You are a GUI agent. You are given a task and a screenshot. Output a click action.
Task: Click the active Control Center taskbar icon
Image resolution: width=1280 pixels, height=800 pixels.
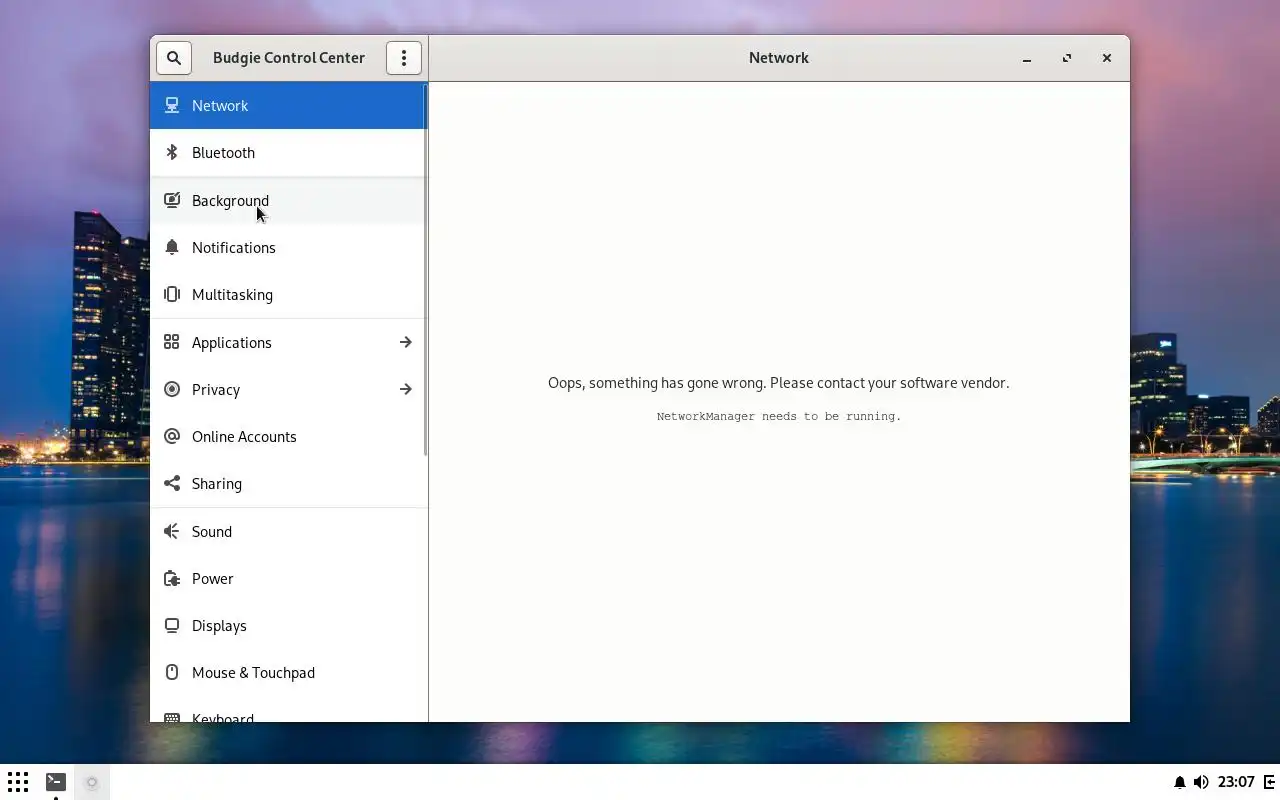pyautogui.click(x=92, y=782)
